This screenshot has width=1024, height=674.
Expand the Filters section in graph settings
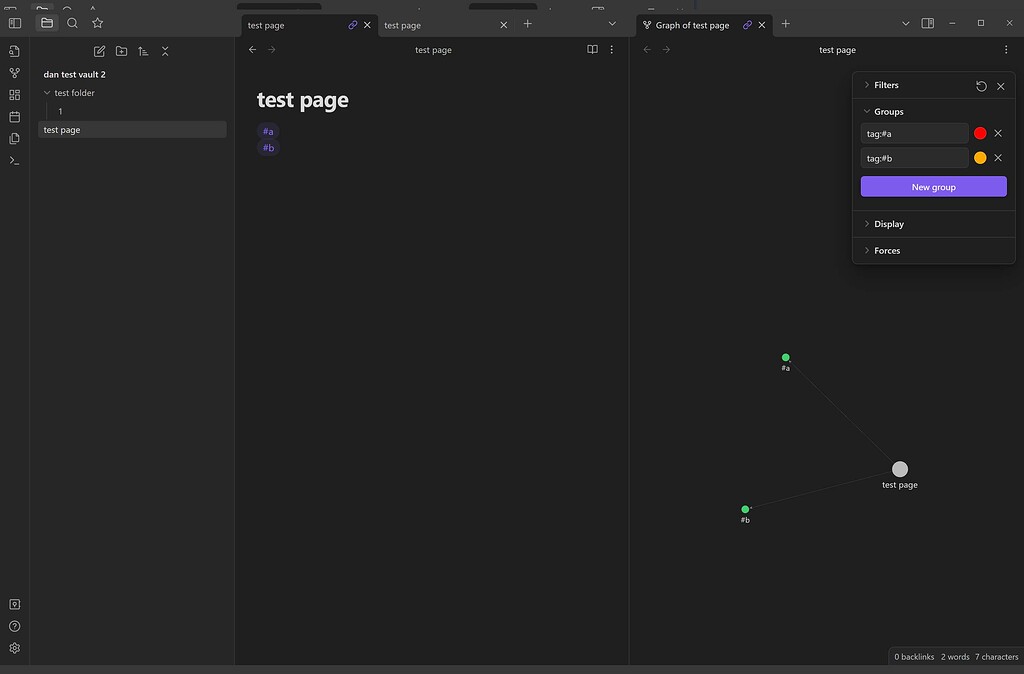coord(885,85)
